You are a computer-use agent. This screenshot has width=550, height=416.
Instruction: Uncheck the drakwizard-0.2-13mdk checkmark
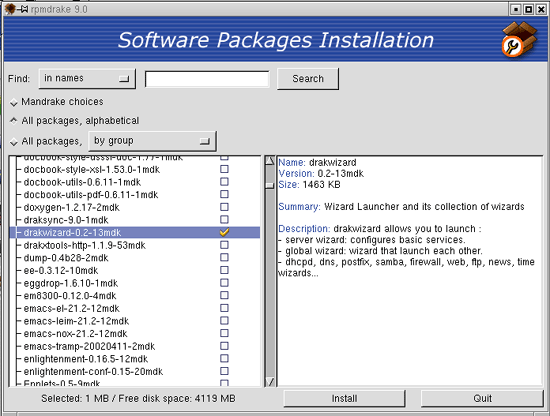(224, 232)
